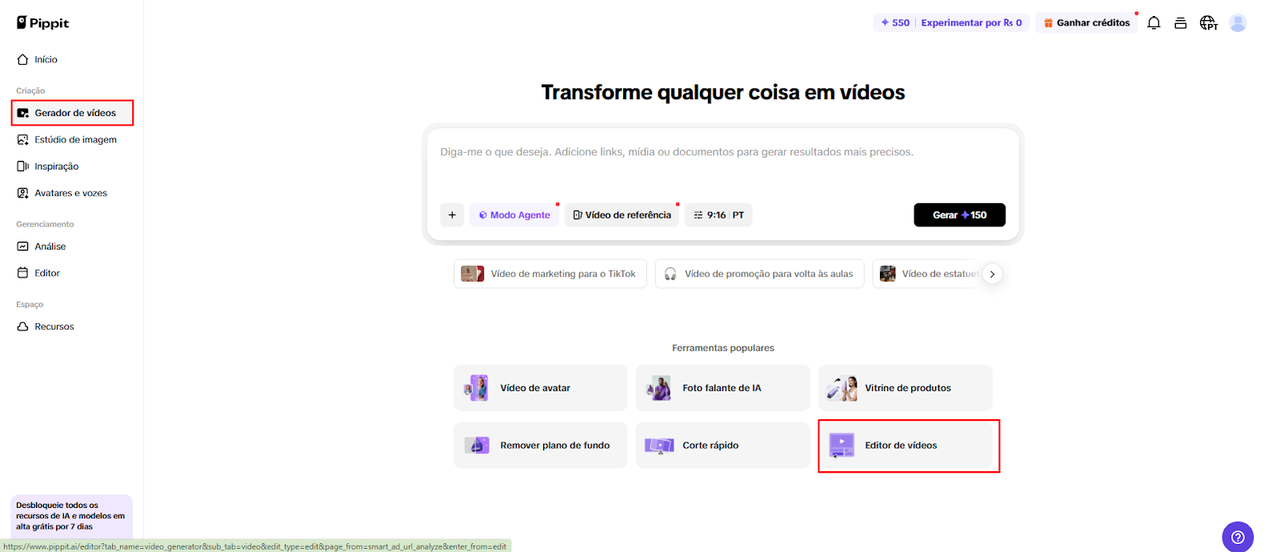1280x552 pixels.
Task: Click the 550 credits badge
Action: point(895,23)
